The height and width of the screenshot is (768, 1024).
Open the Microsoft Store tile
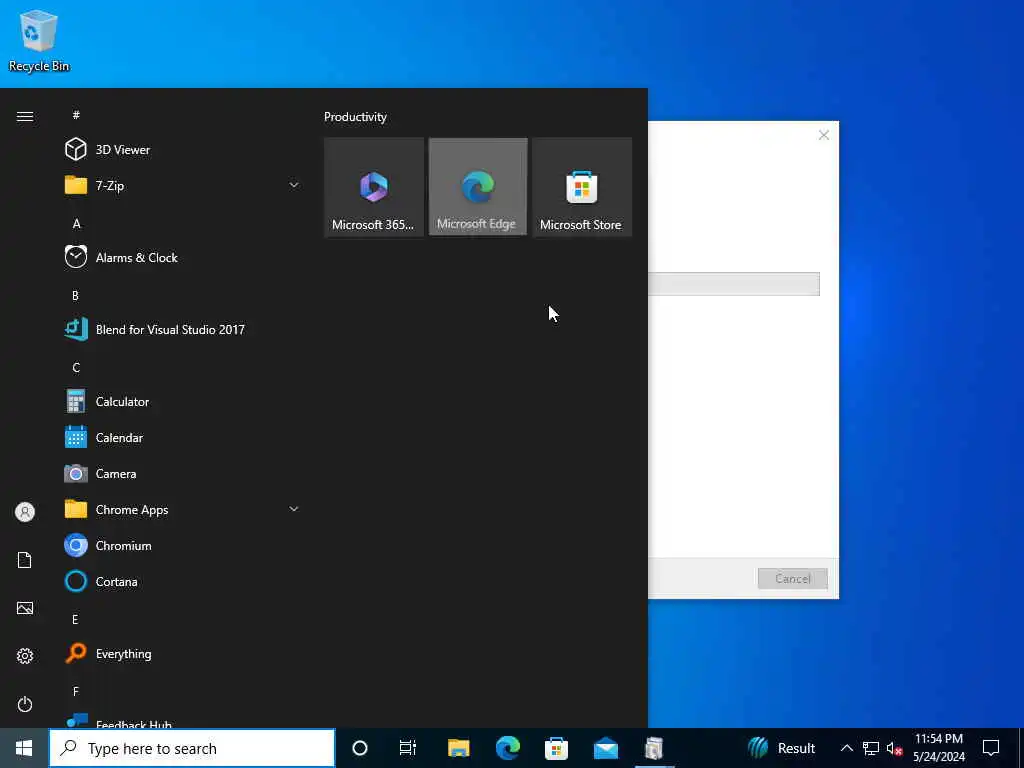tap(582, 187)
